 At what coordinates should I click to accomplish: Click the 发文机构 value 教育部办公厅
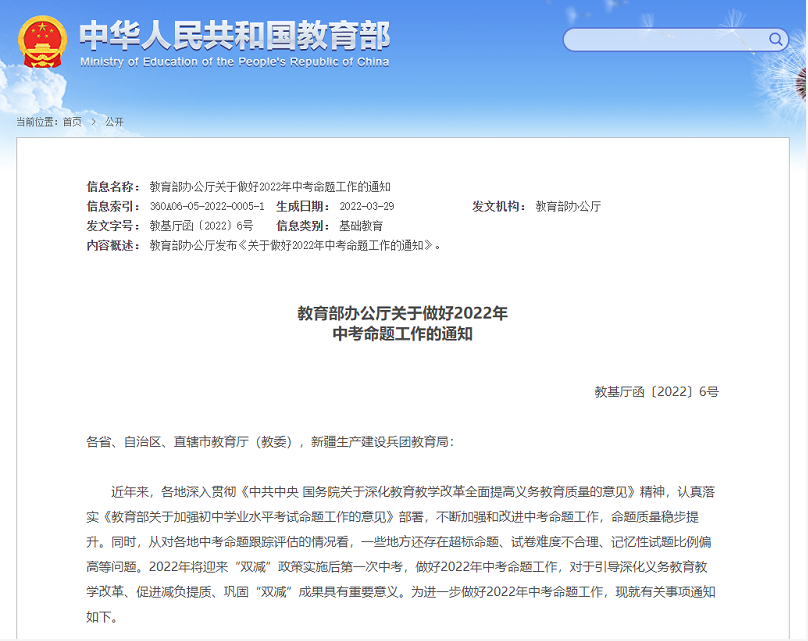point(568,206)
